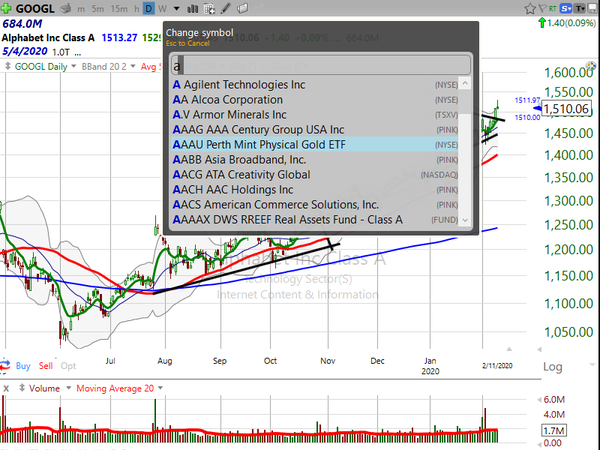Click the move handle left of Volume
Viewport: 600px width, 450px height.
22,388
